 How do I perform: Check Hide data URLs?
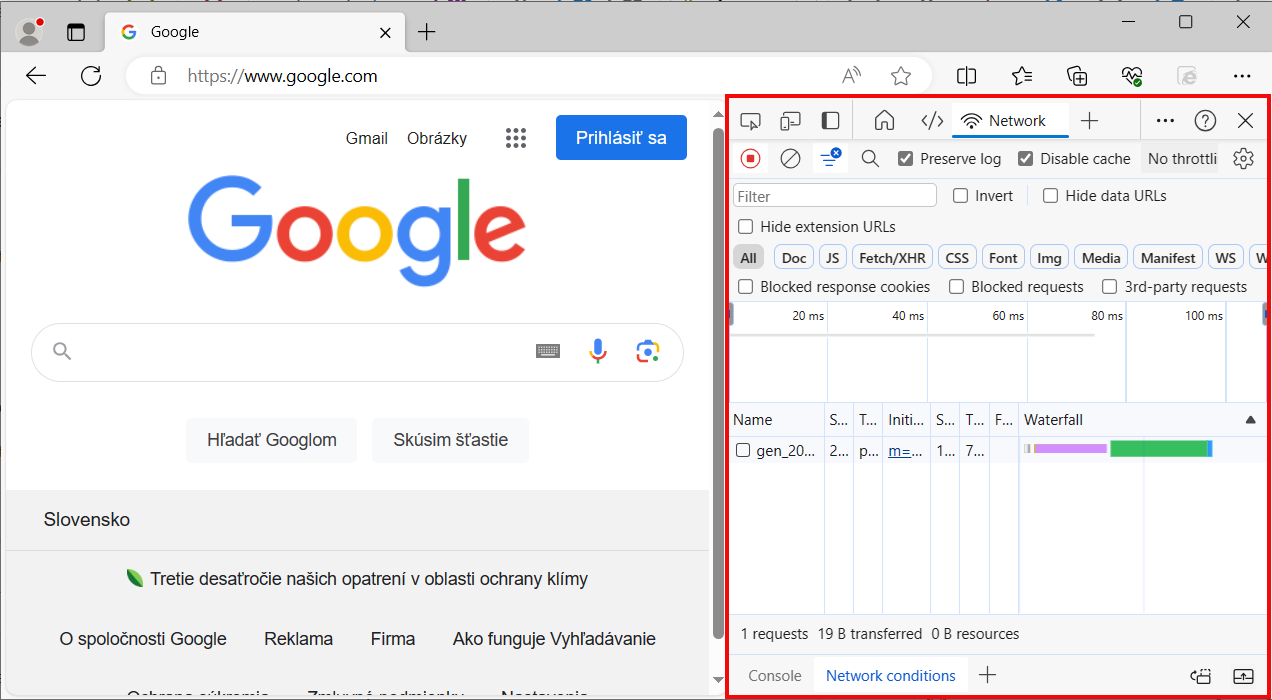(1050, 196)
